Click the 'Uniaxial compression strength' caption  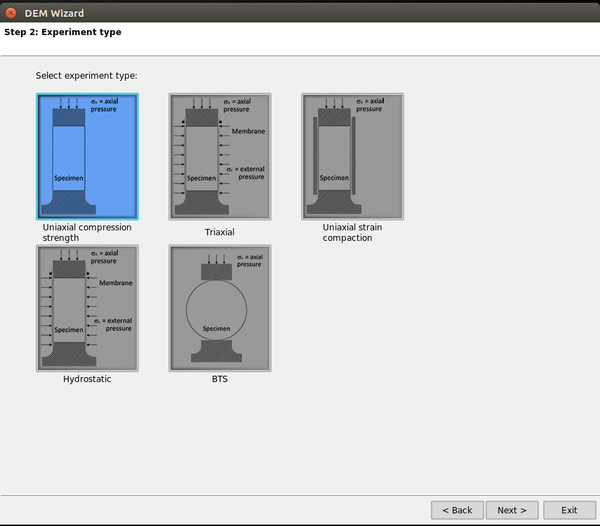tap(87, 232)
